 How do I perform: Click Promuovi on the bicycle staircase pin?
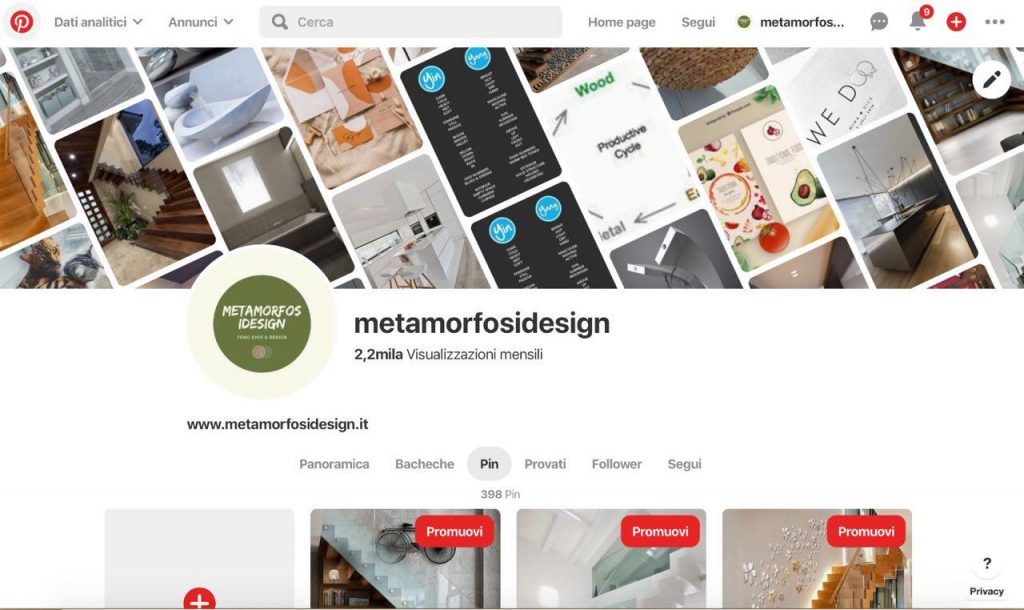[x=455, y=532]
